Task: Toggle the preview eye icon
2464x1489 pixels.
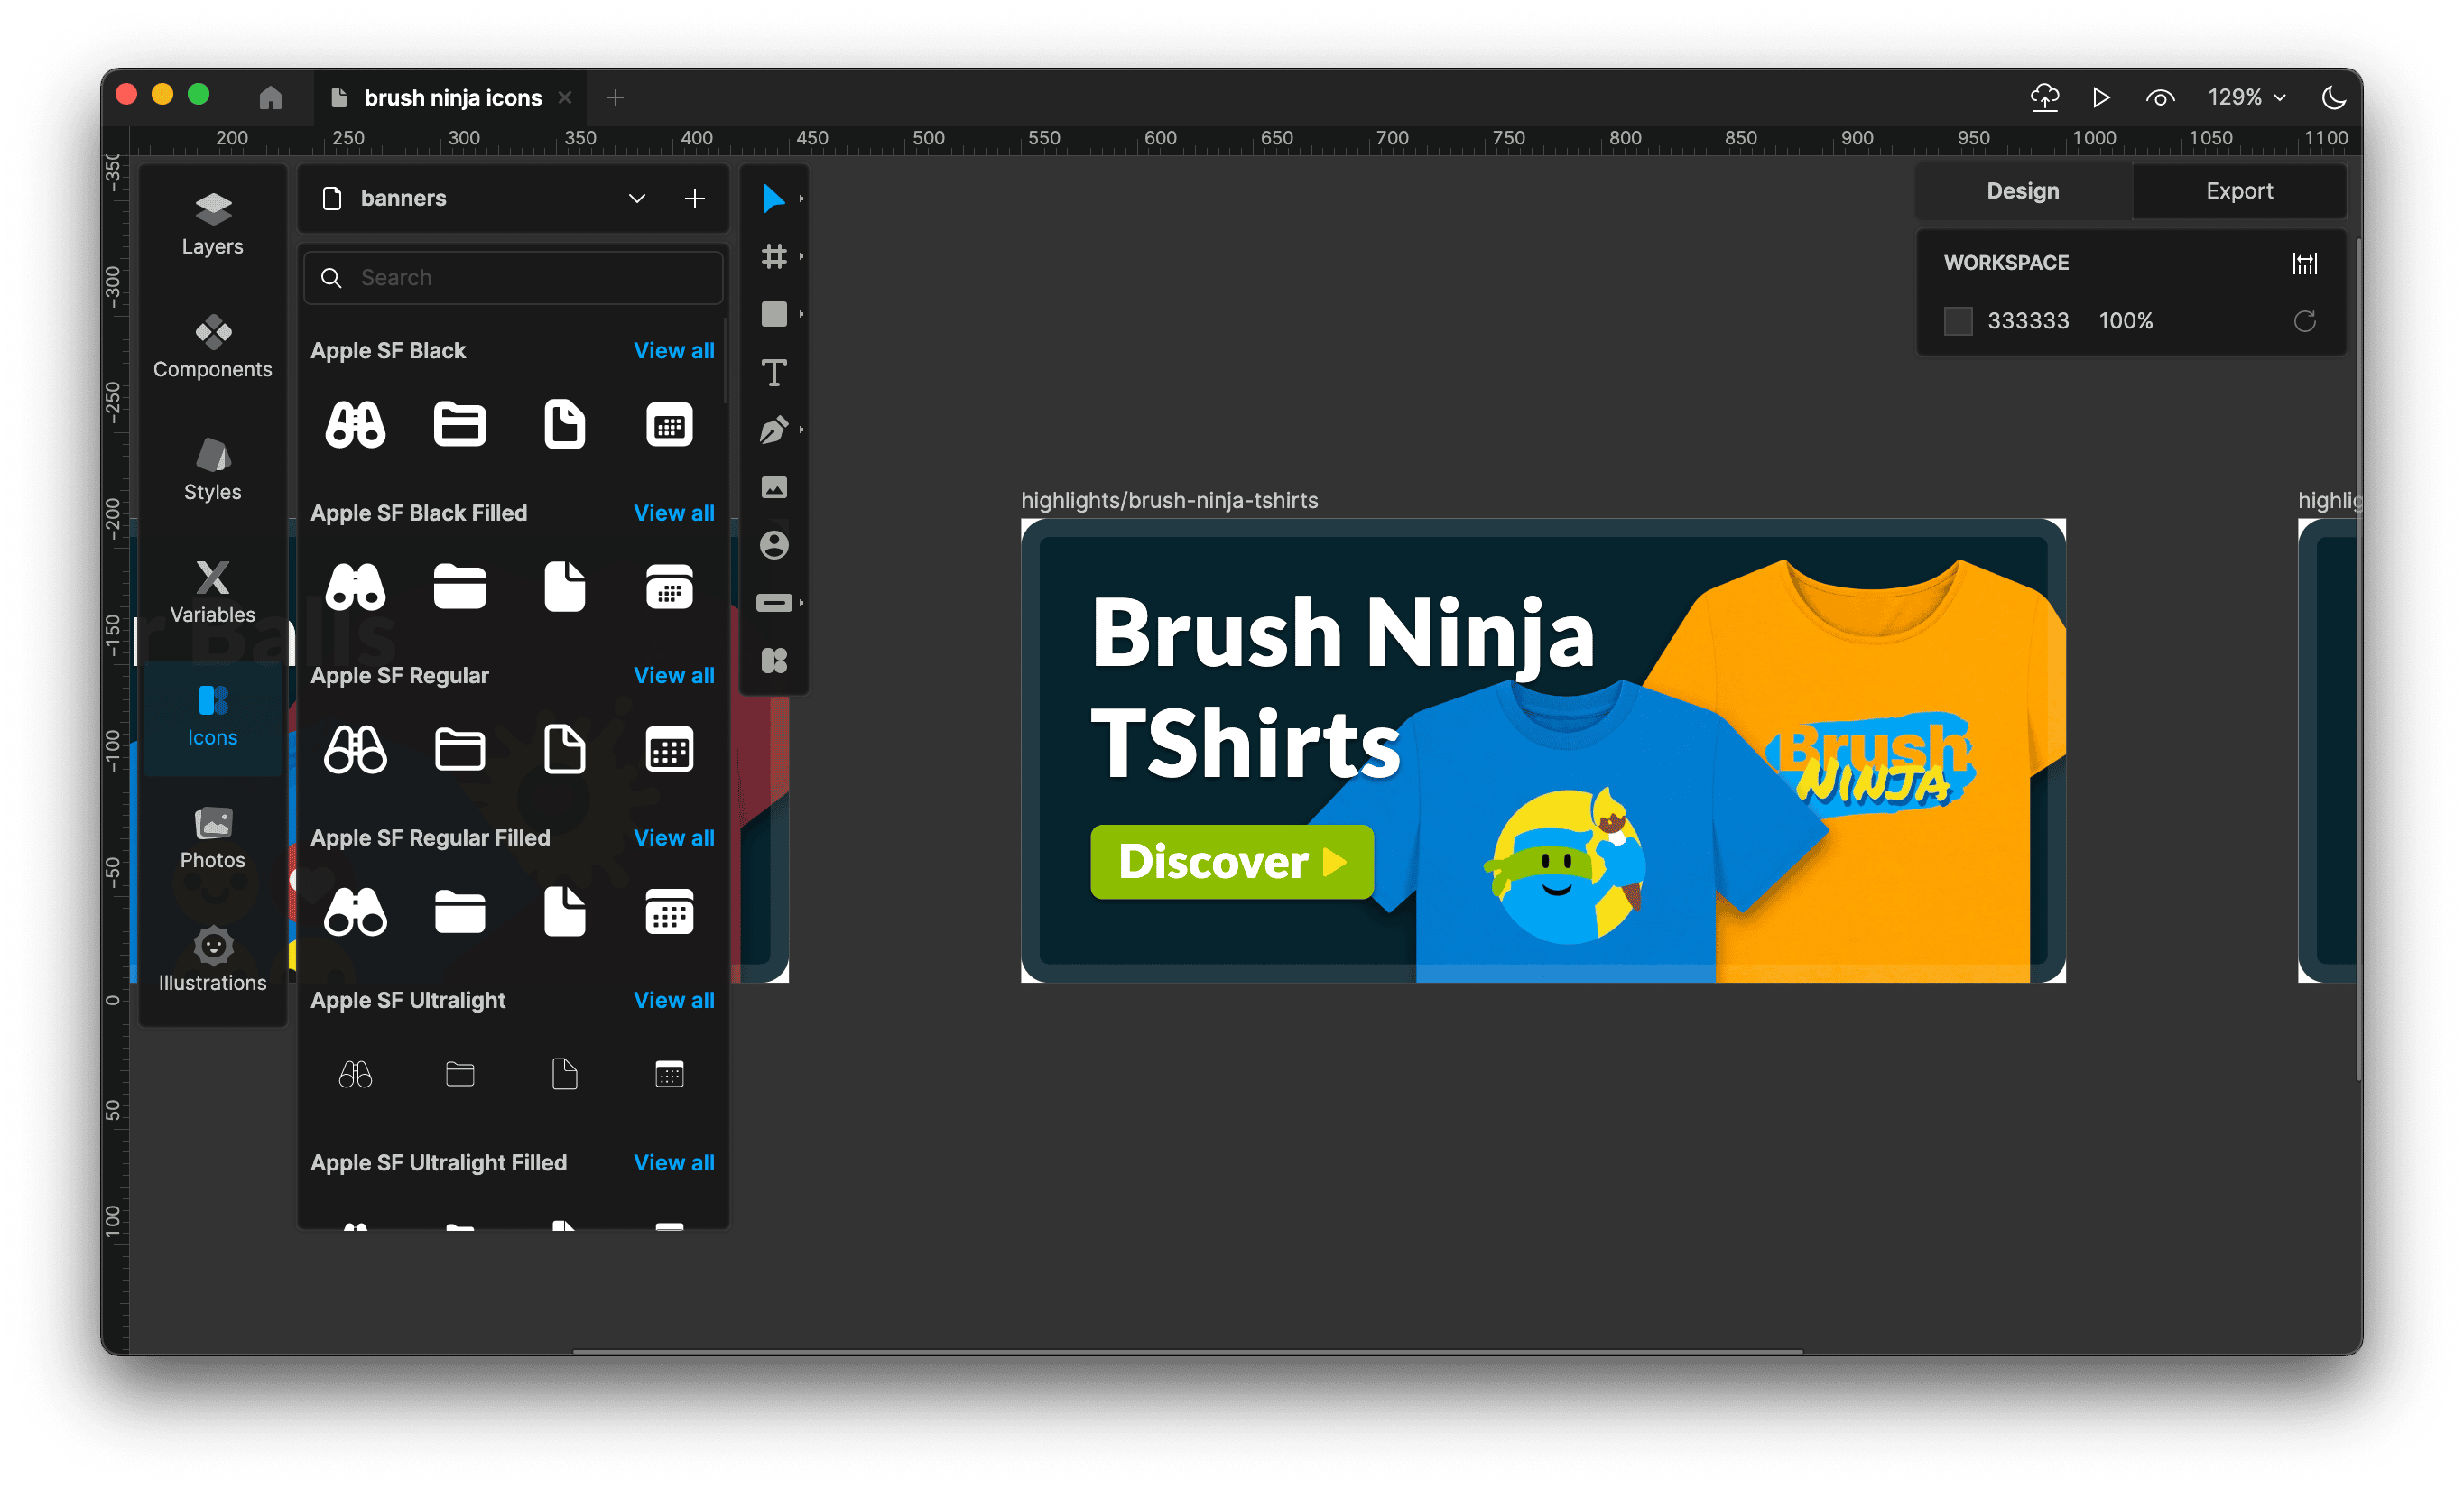Action: 2159,97
